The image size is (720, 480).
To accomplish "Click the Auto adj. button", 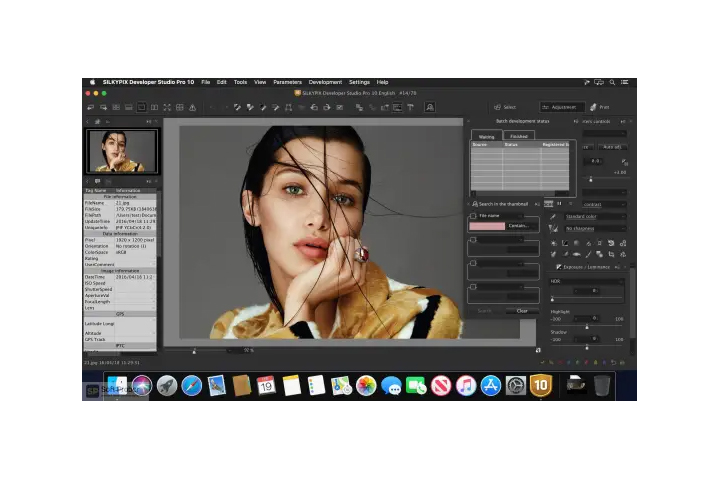I will click(x=612, y=147).
